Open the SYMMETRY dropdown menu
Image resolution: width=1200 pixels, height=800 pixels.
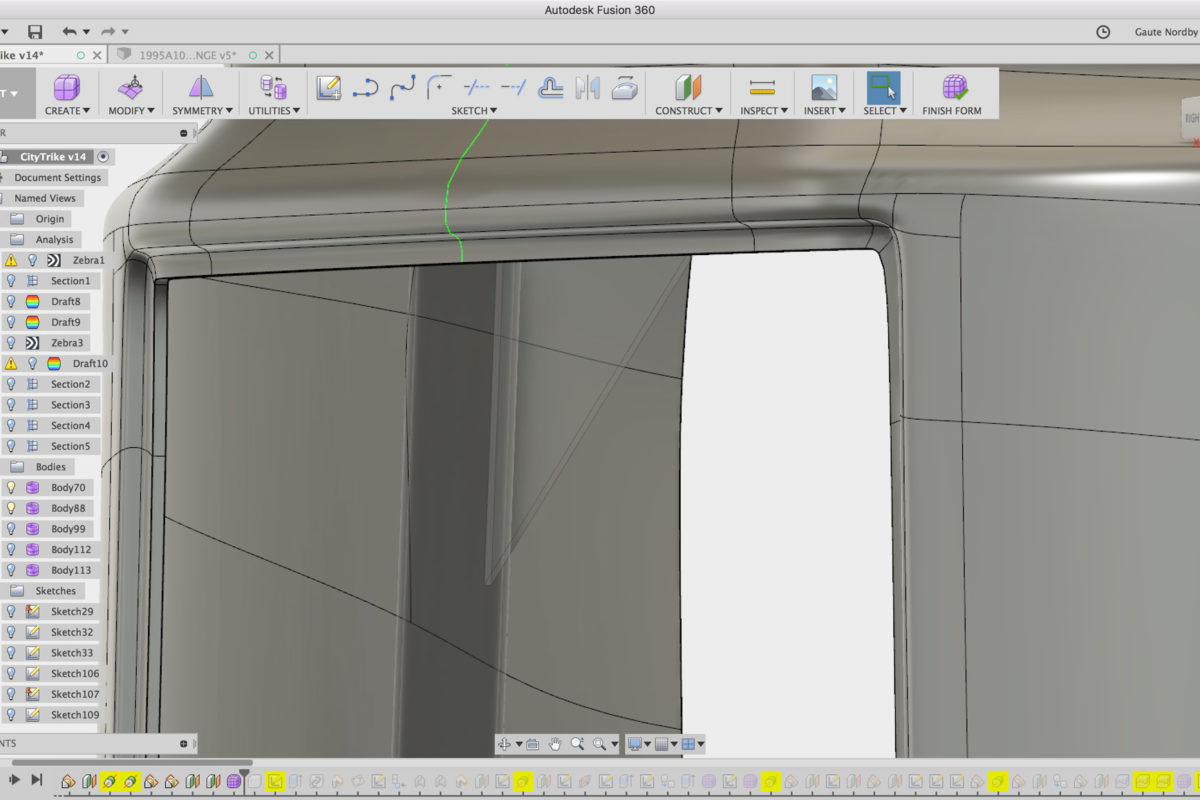click(201, 111)
